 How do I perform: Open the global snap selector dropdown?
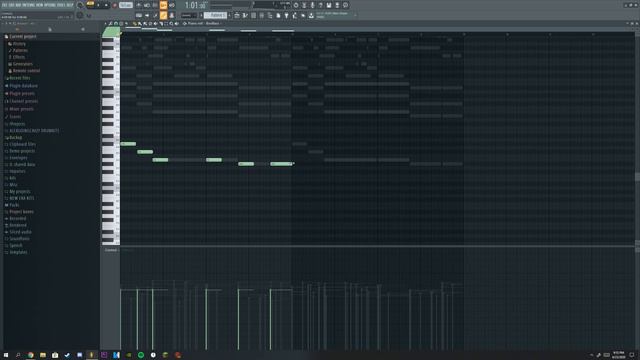click(188, 15)
